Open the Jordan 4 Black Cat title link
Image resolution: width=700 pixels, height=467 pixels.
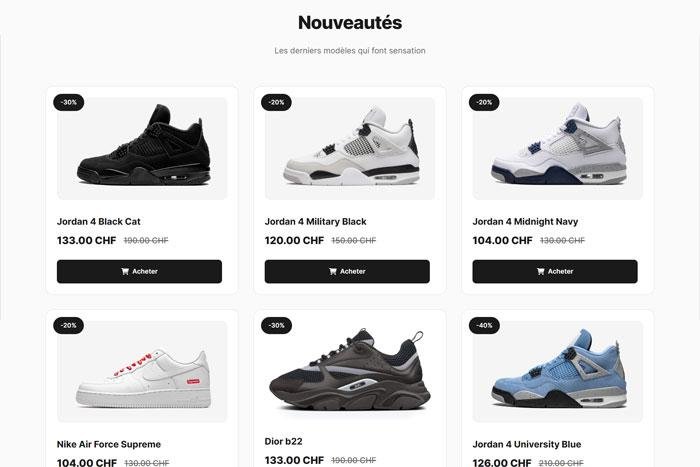click(x=99, y=221)
